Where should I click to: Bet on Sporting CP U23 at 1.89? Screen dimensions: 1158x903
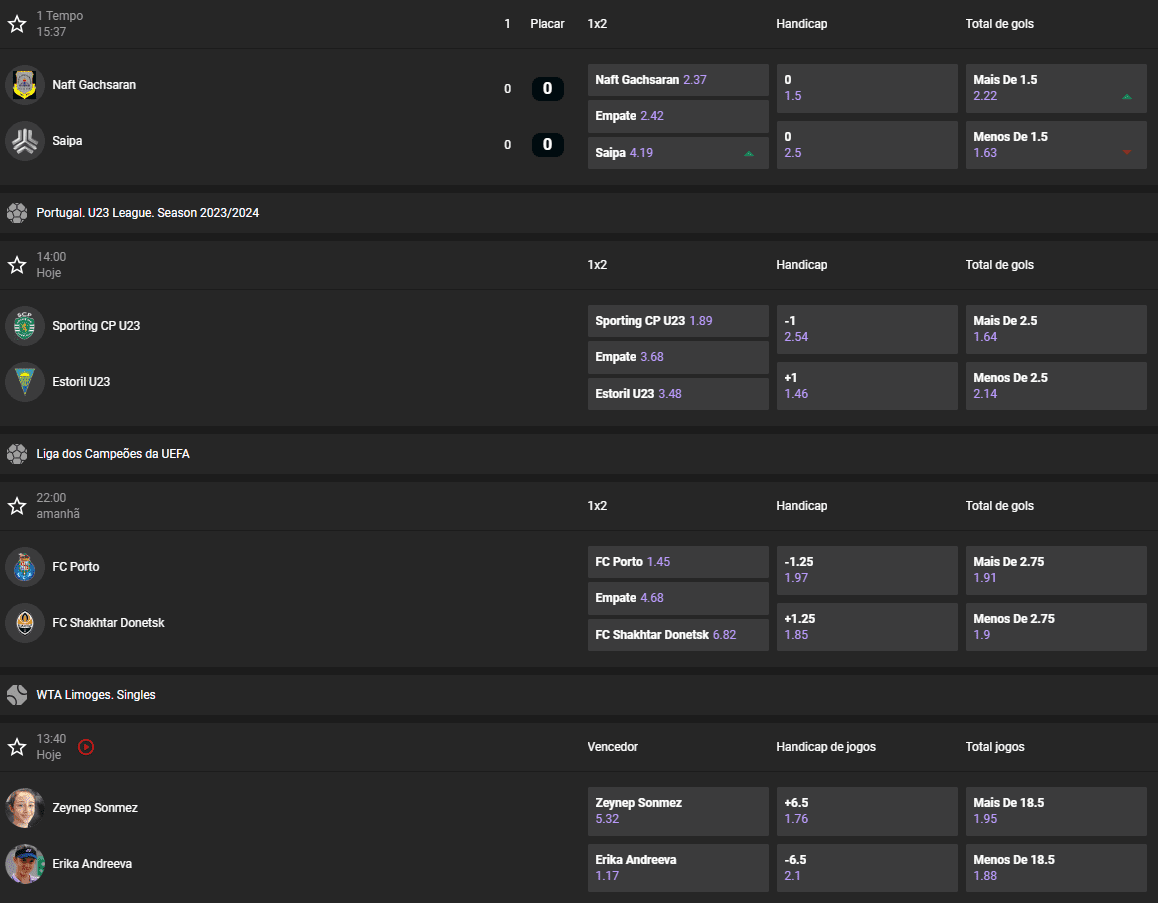coord(678,321)
